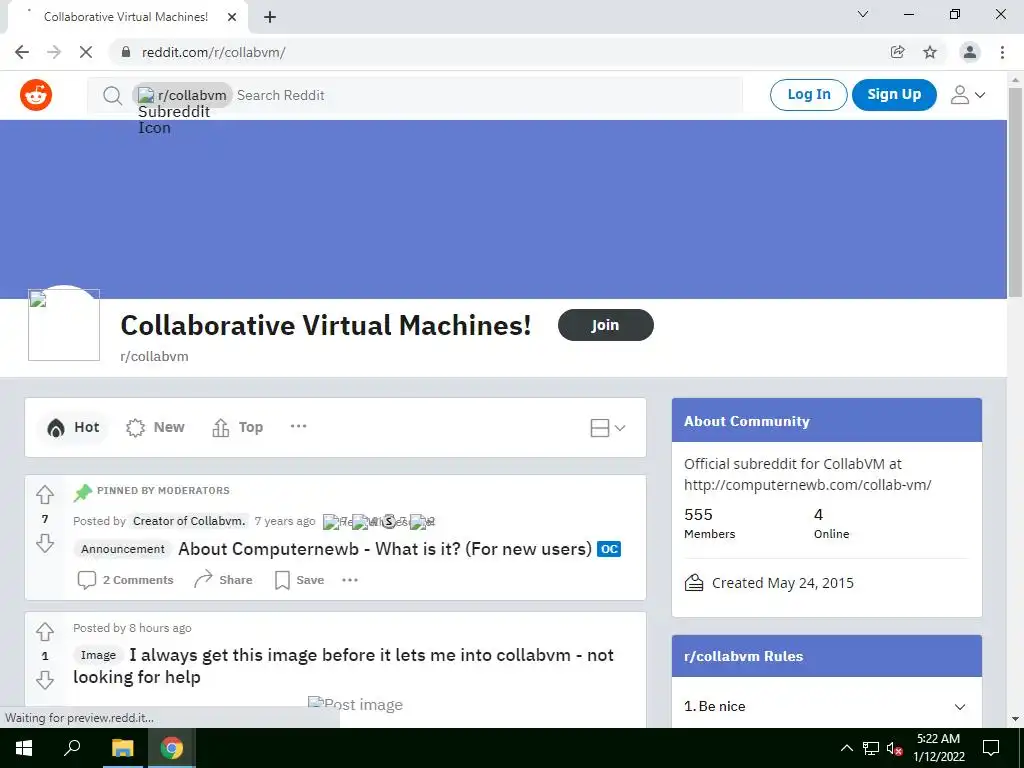Open more options dots on pinned post
Viewport: 1024px width, 768px height.
350,580
